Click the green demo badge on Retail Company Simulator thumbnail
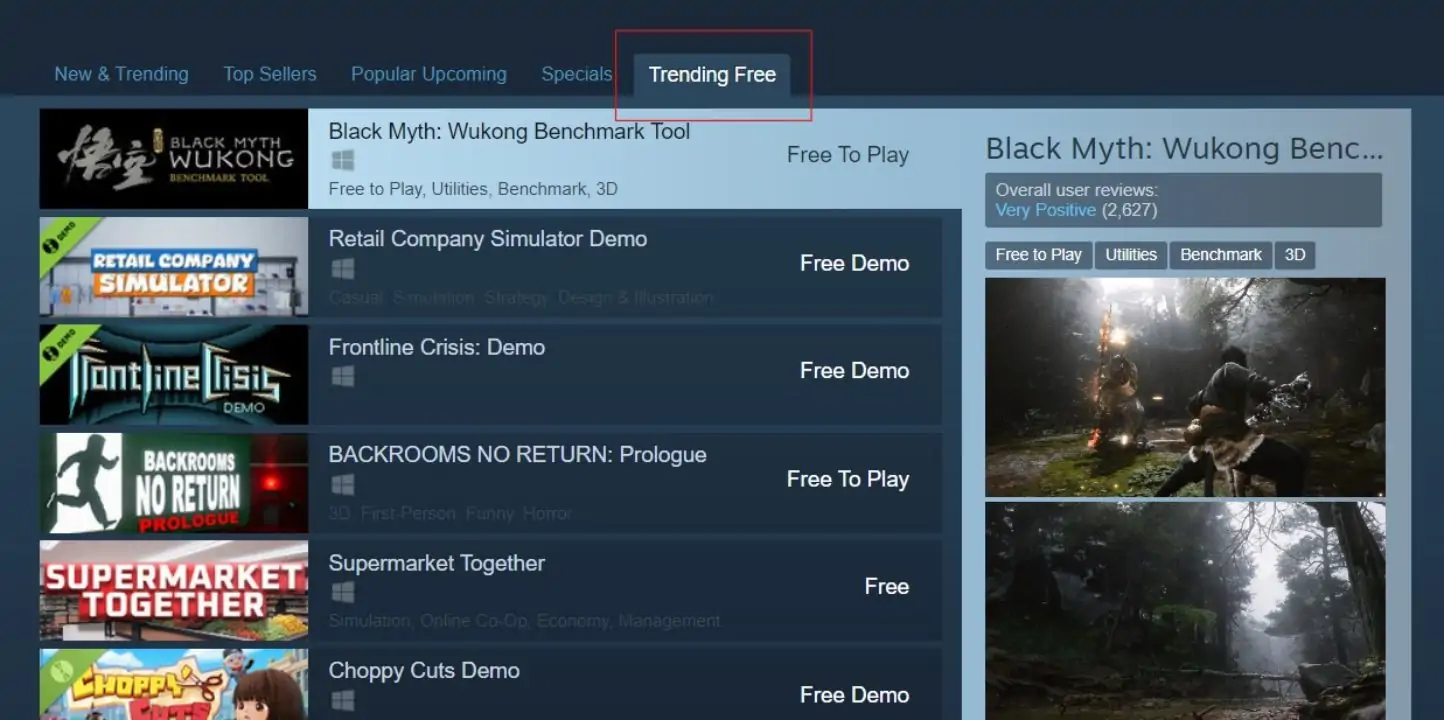1444x720 pixels. [60, 235]
